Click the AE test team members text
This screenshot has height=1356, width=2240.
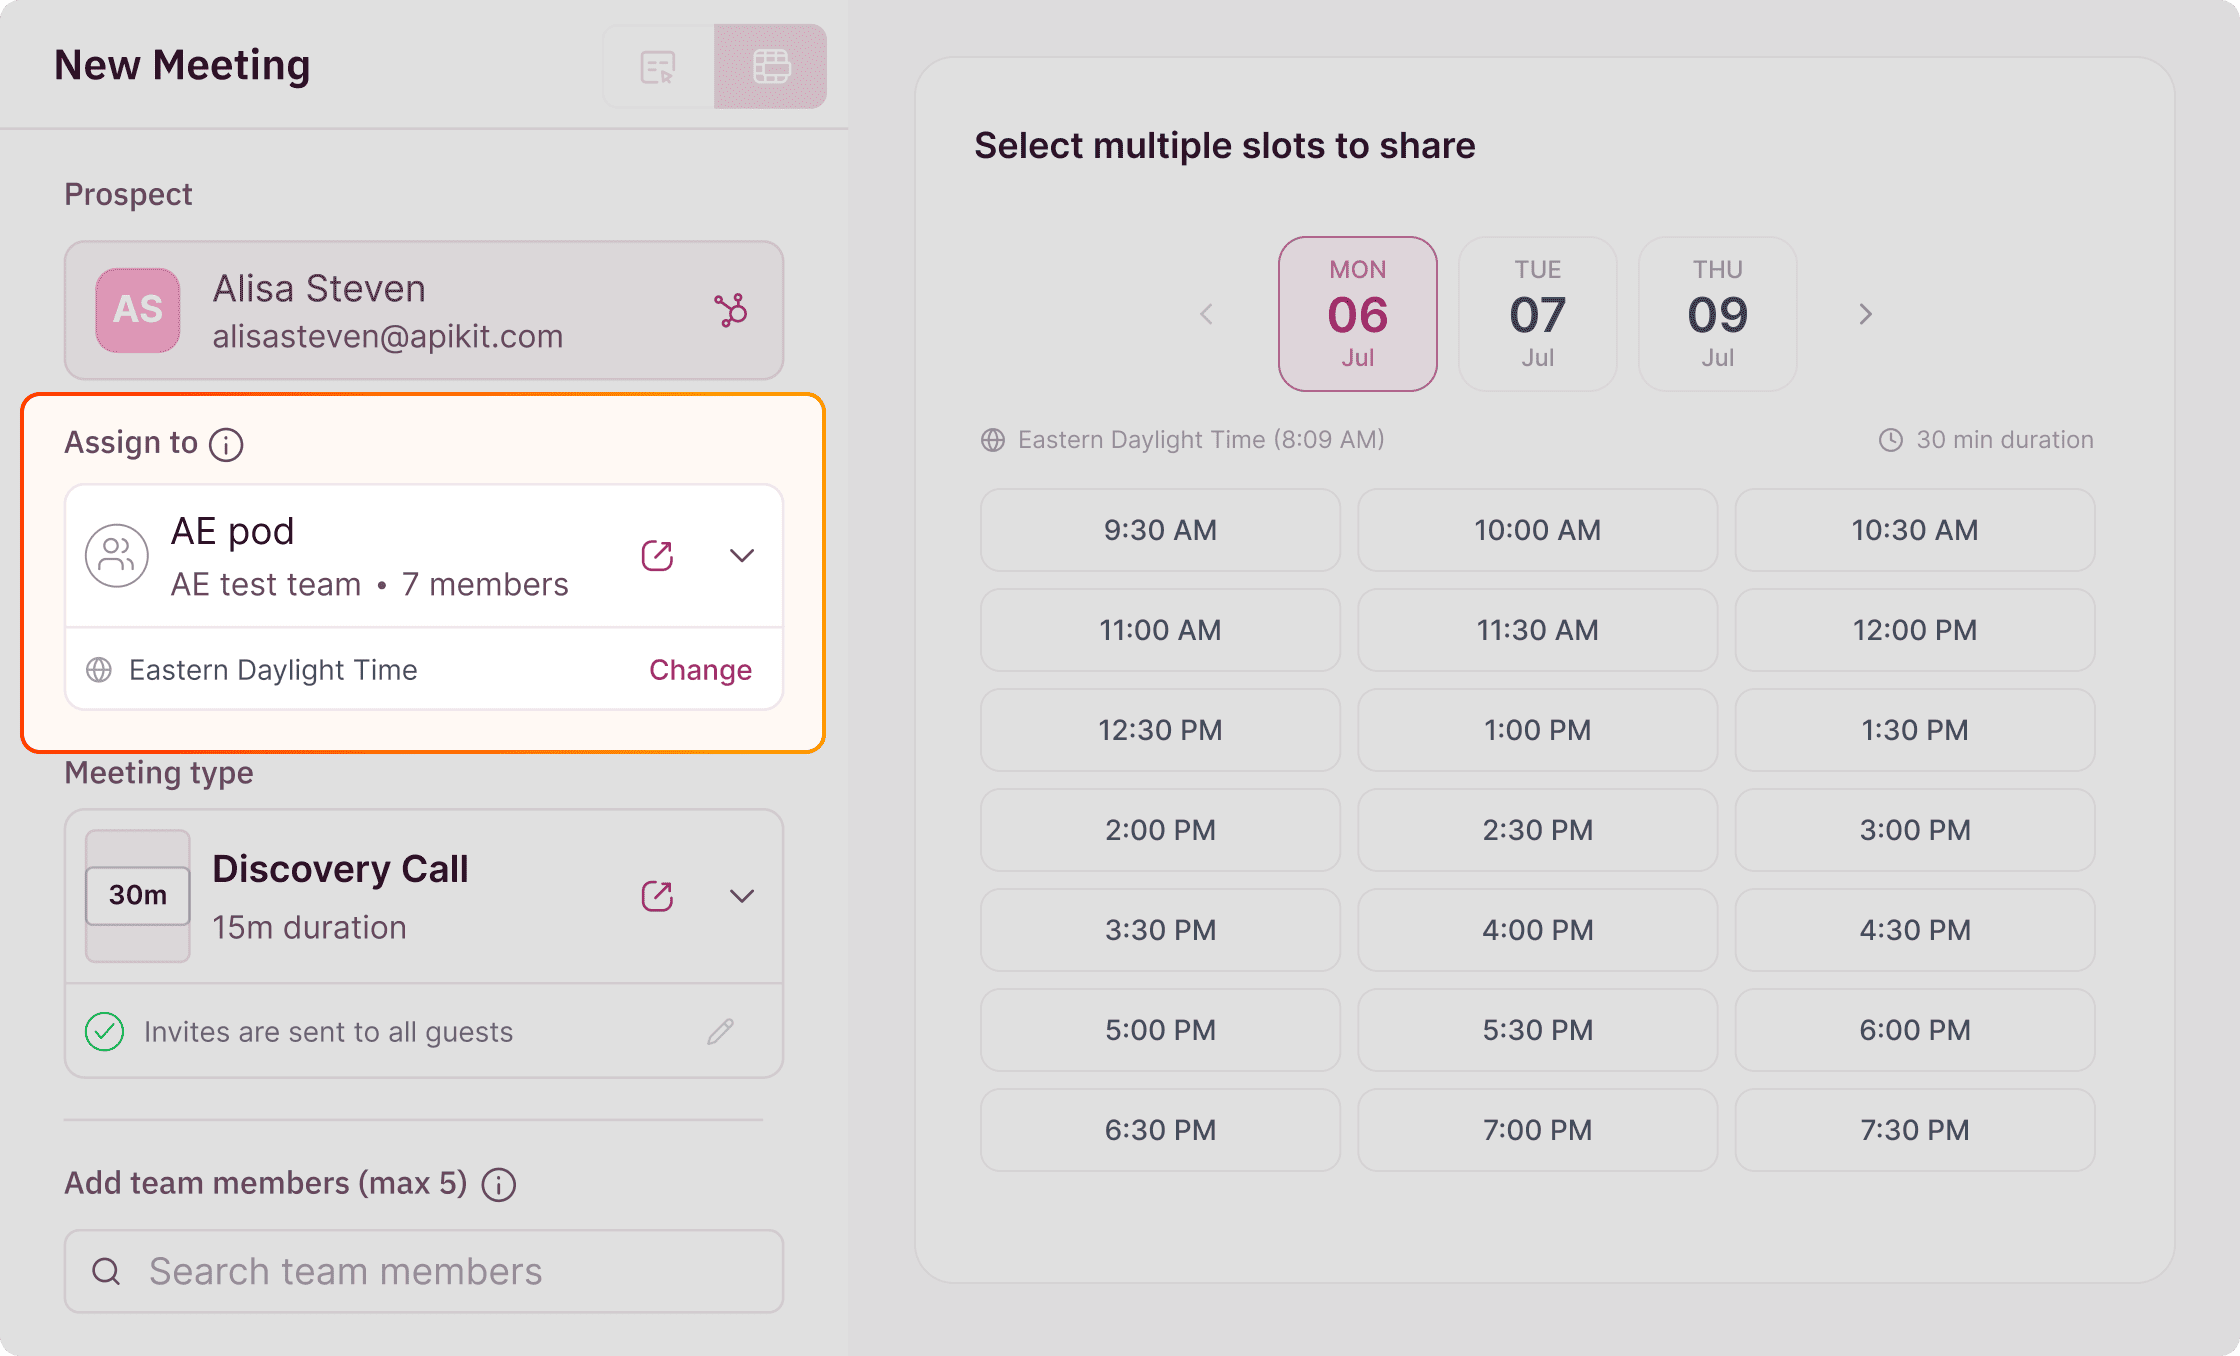click(370, 584)
